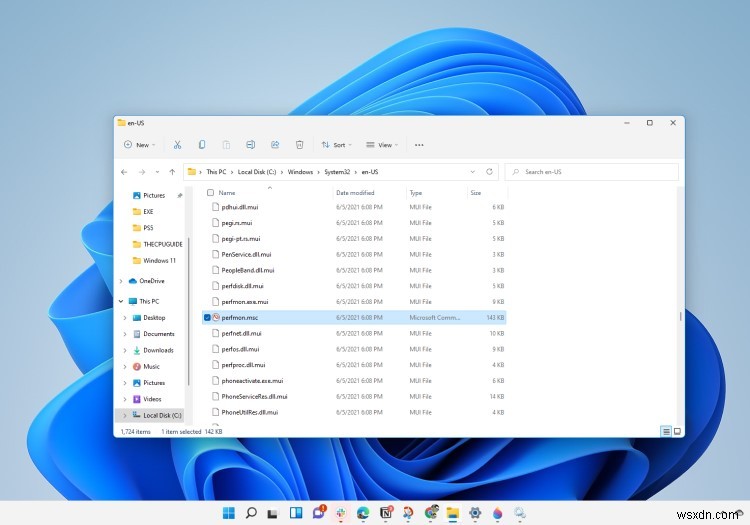The image size is (750, 525).
Task: Click Local Disk (C:) breadcrumb
Action: [257, 172]
